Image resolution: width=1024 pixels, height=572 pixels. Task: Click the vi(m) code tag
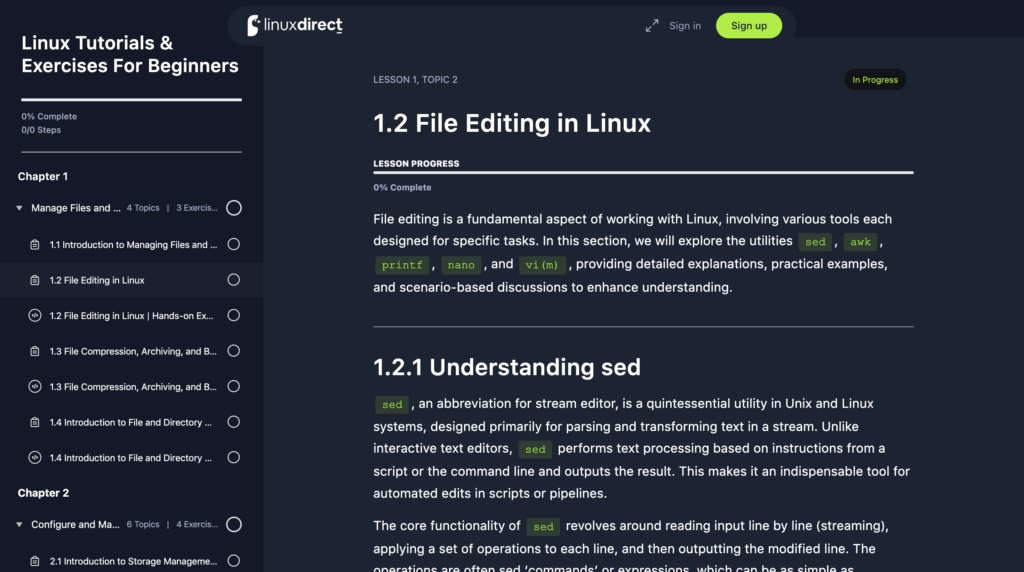[542, 265]
